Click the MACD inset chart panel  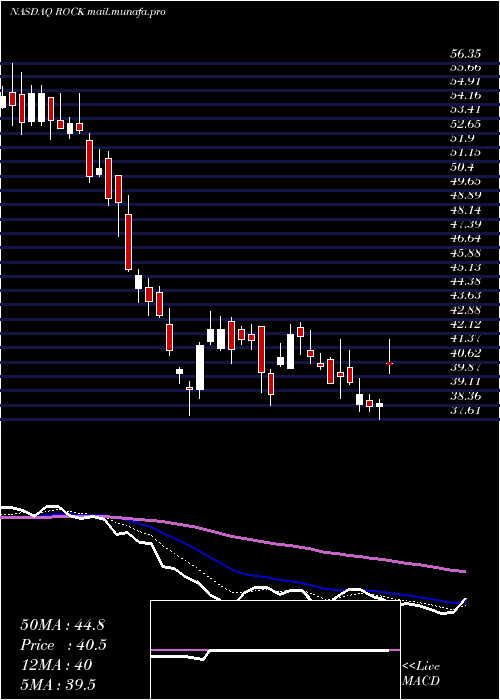click(x=275, y=650)
